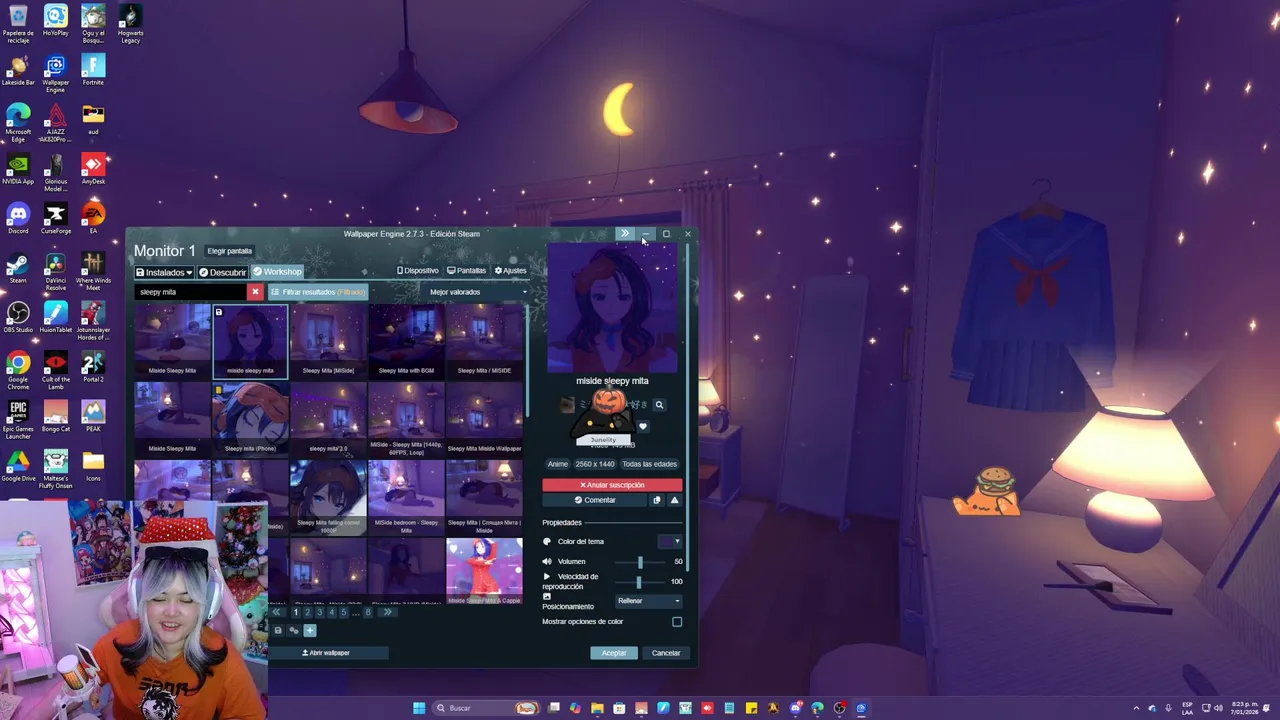Click the taskbar Buscar search box

486,708
